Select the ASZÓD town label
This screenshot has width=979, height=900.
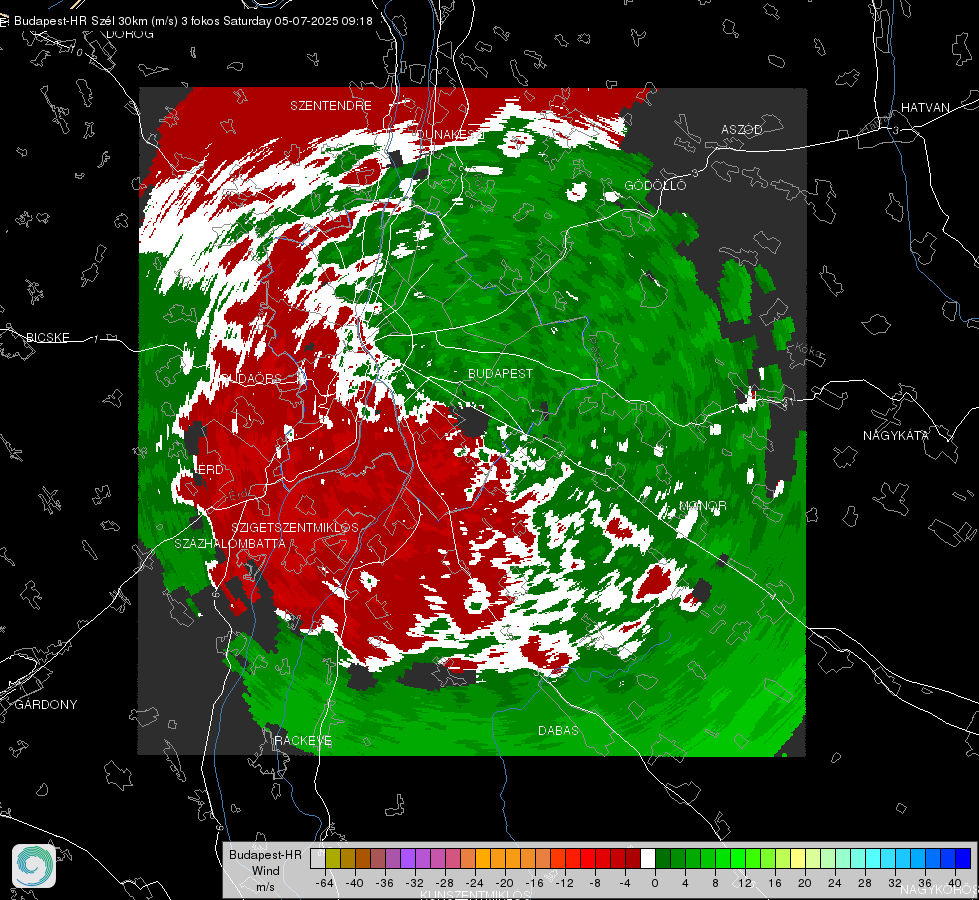pos(742,129)
